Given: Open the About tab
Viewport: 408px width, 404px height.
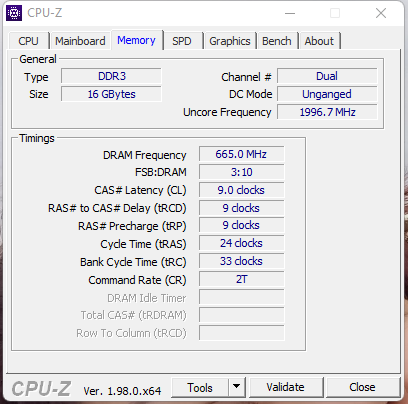Looking at the screenshot, I should [x=319, y=41].
